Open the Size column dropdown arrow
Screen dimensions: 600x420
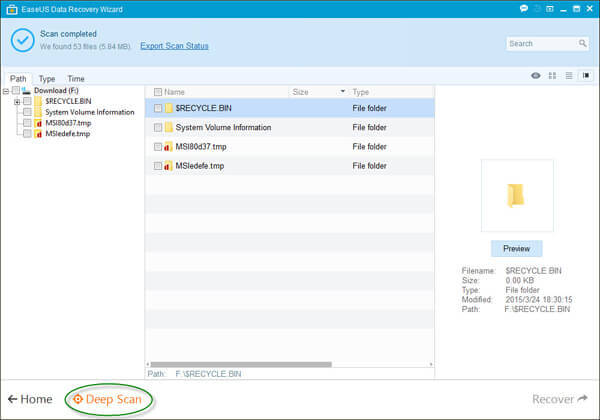coord(342,91)
